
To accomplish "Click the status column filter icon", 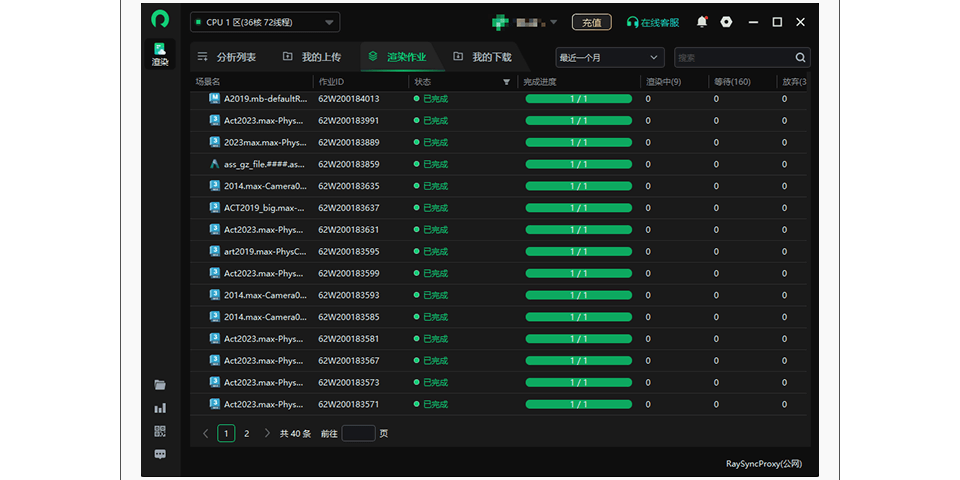I will tap(506, 82).
